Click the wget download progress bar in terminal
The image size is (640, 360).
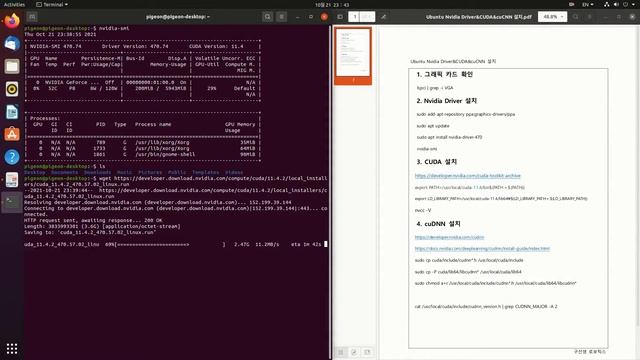pos(171,244)
